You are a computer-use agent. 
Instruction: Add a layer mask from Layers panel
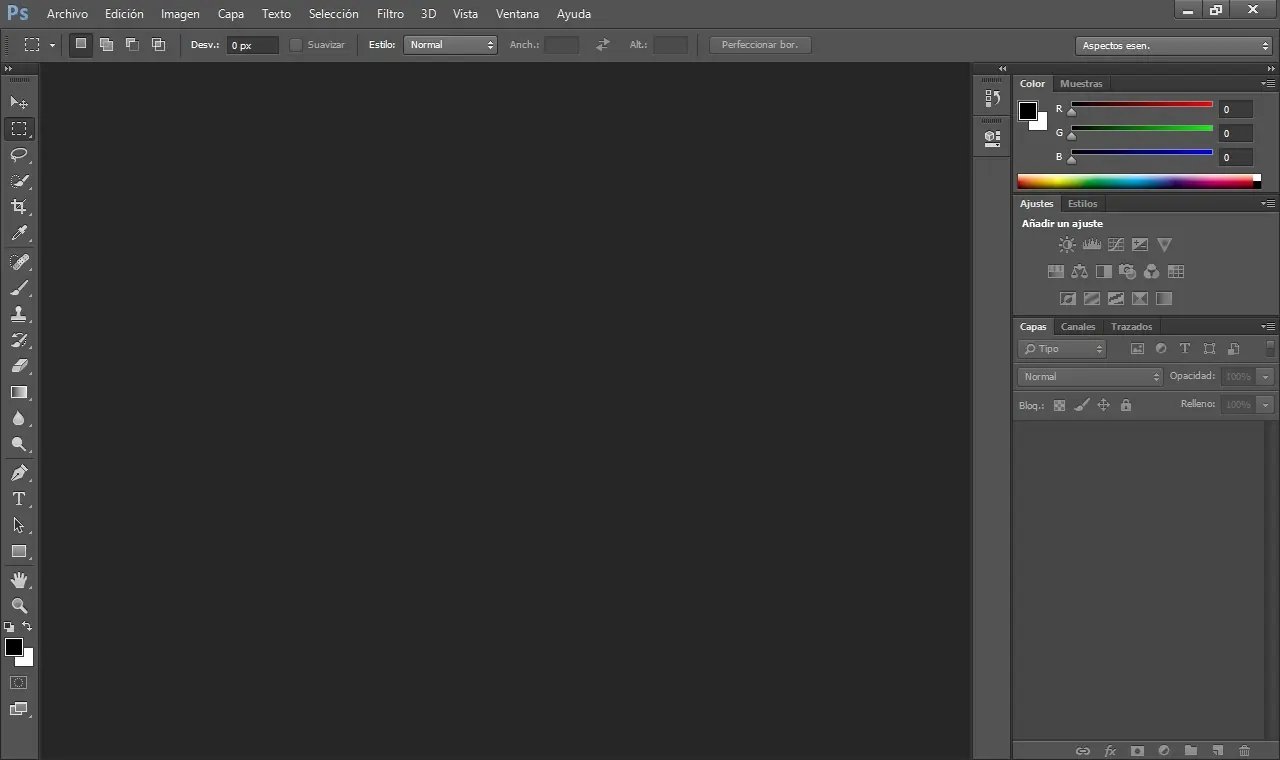[1137, 751]
